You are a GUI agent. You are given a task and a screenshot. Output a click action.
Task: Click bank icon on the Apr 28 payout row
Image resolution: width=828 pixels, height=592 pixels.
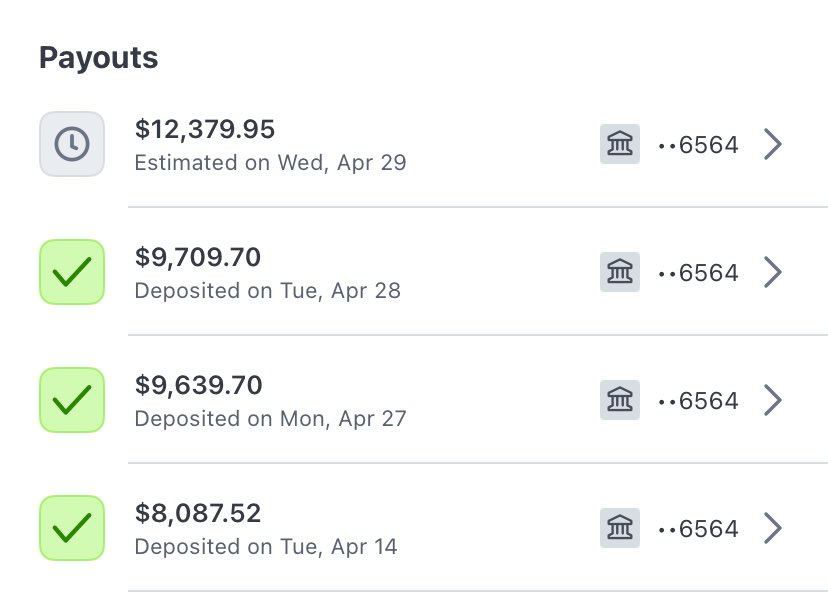coord(619,272)
